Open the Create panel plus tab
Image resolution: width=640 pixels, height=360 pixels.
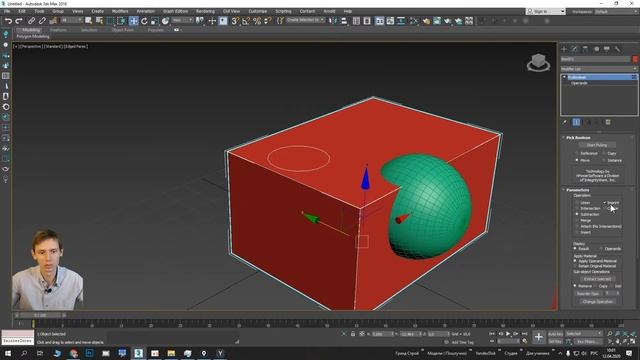(x=564, y=49)
